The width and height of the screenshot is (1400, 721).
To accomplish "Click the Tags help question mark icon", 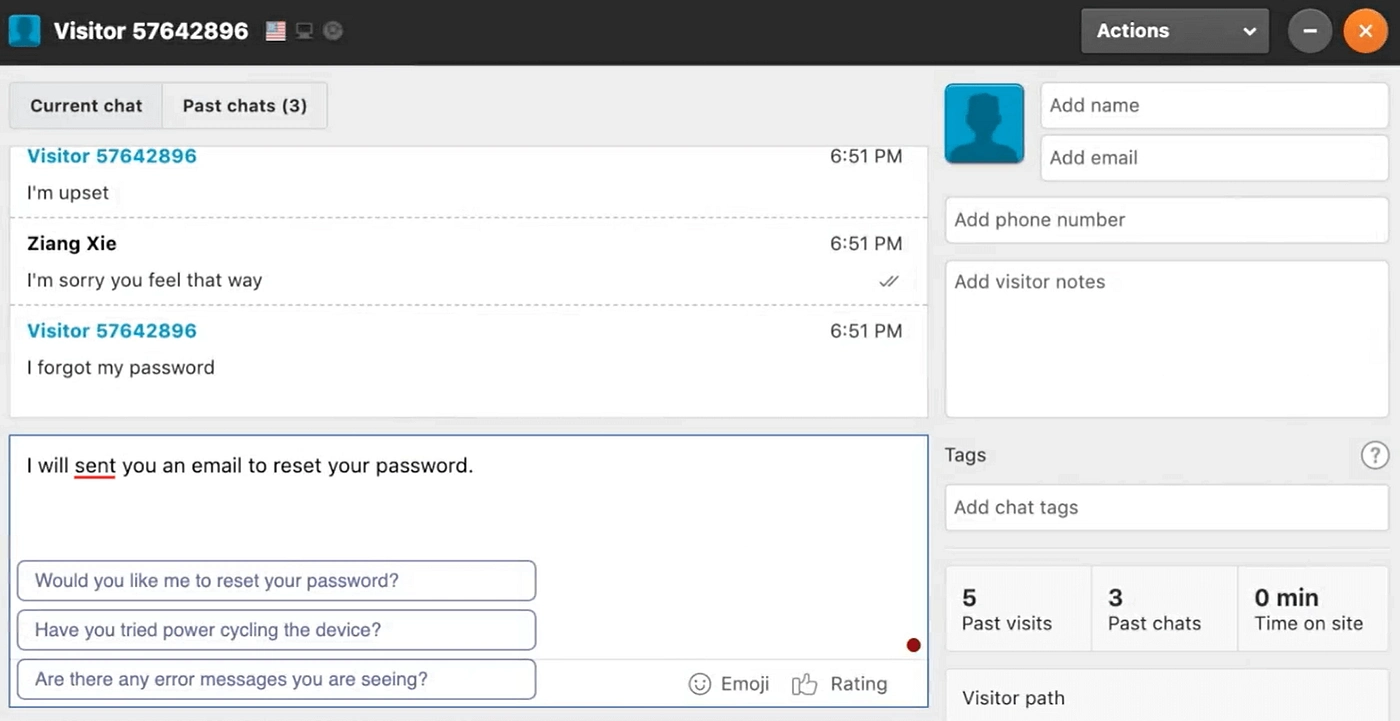I will pos(1375,455).
